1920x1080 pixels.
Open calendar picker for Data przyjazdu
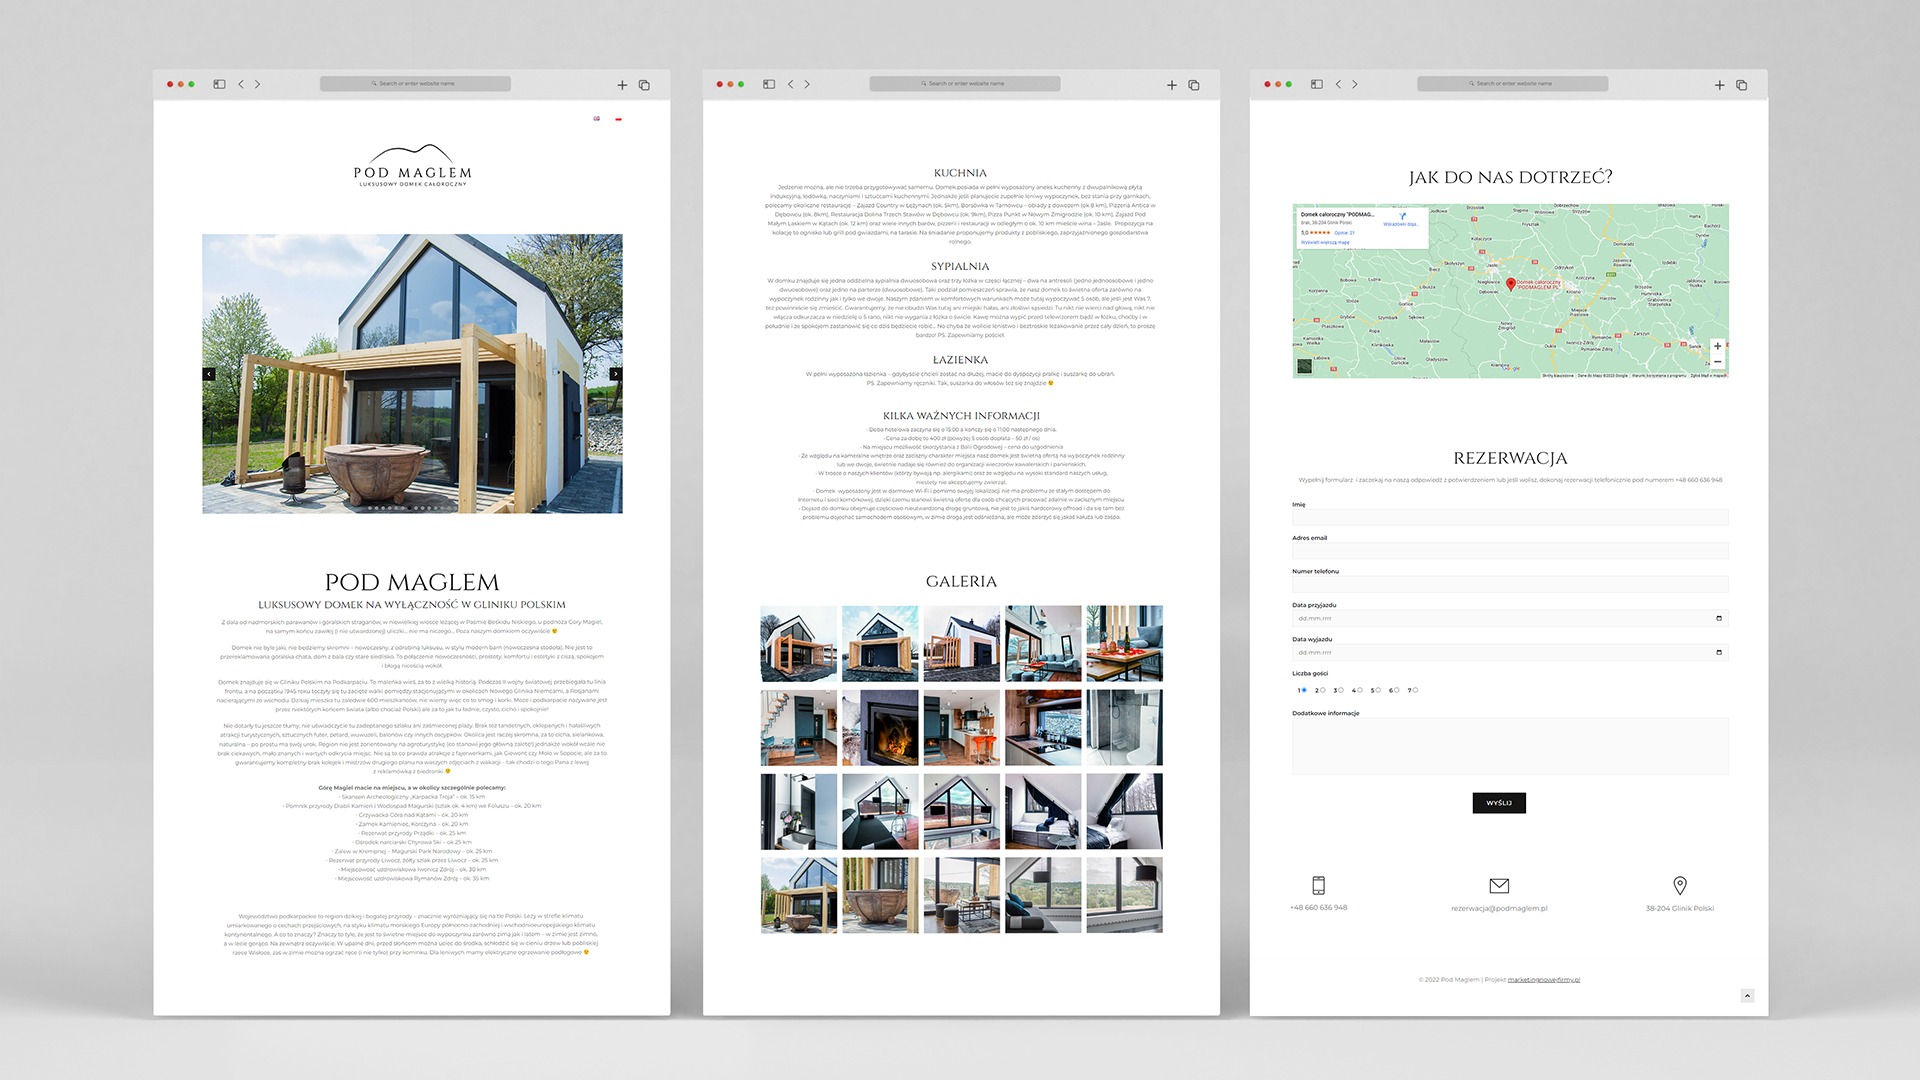coord(1719,618)
